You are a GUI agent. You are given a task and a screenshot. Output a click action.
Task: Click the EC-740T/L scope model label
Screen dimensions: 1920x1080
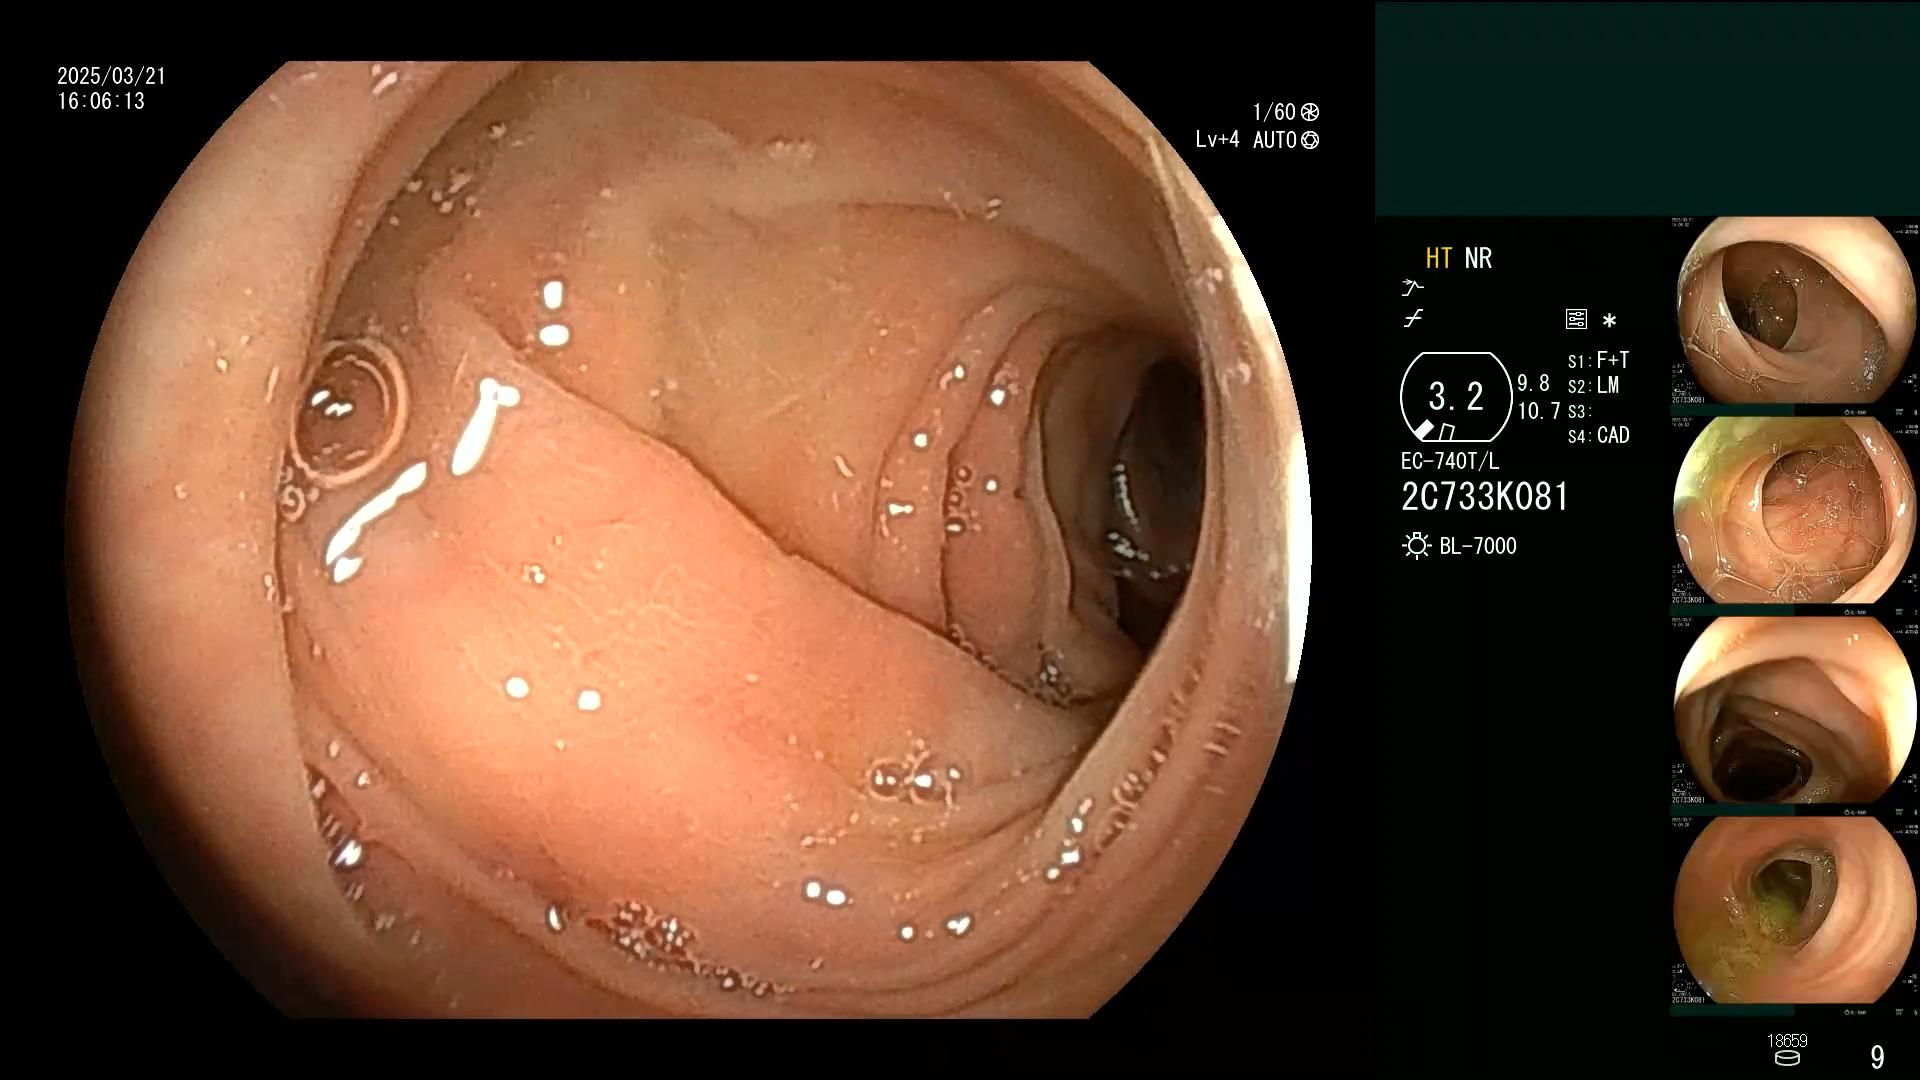click(x=1450, y=461)
